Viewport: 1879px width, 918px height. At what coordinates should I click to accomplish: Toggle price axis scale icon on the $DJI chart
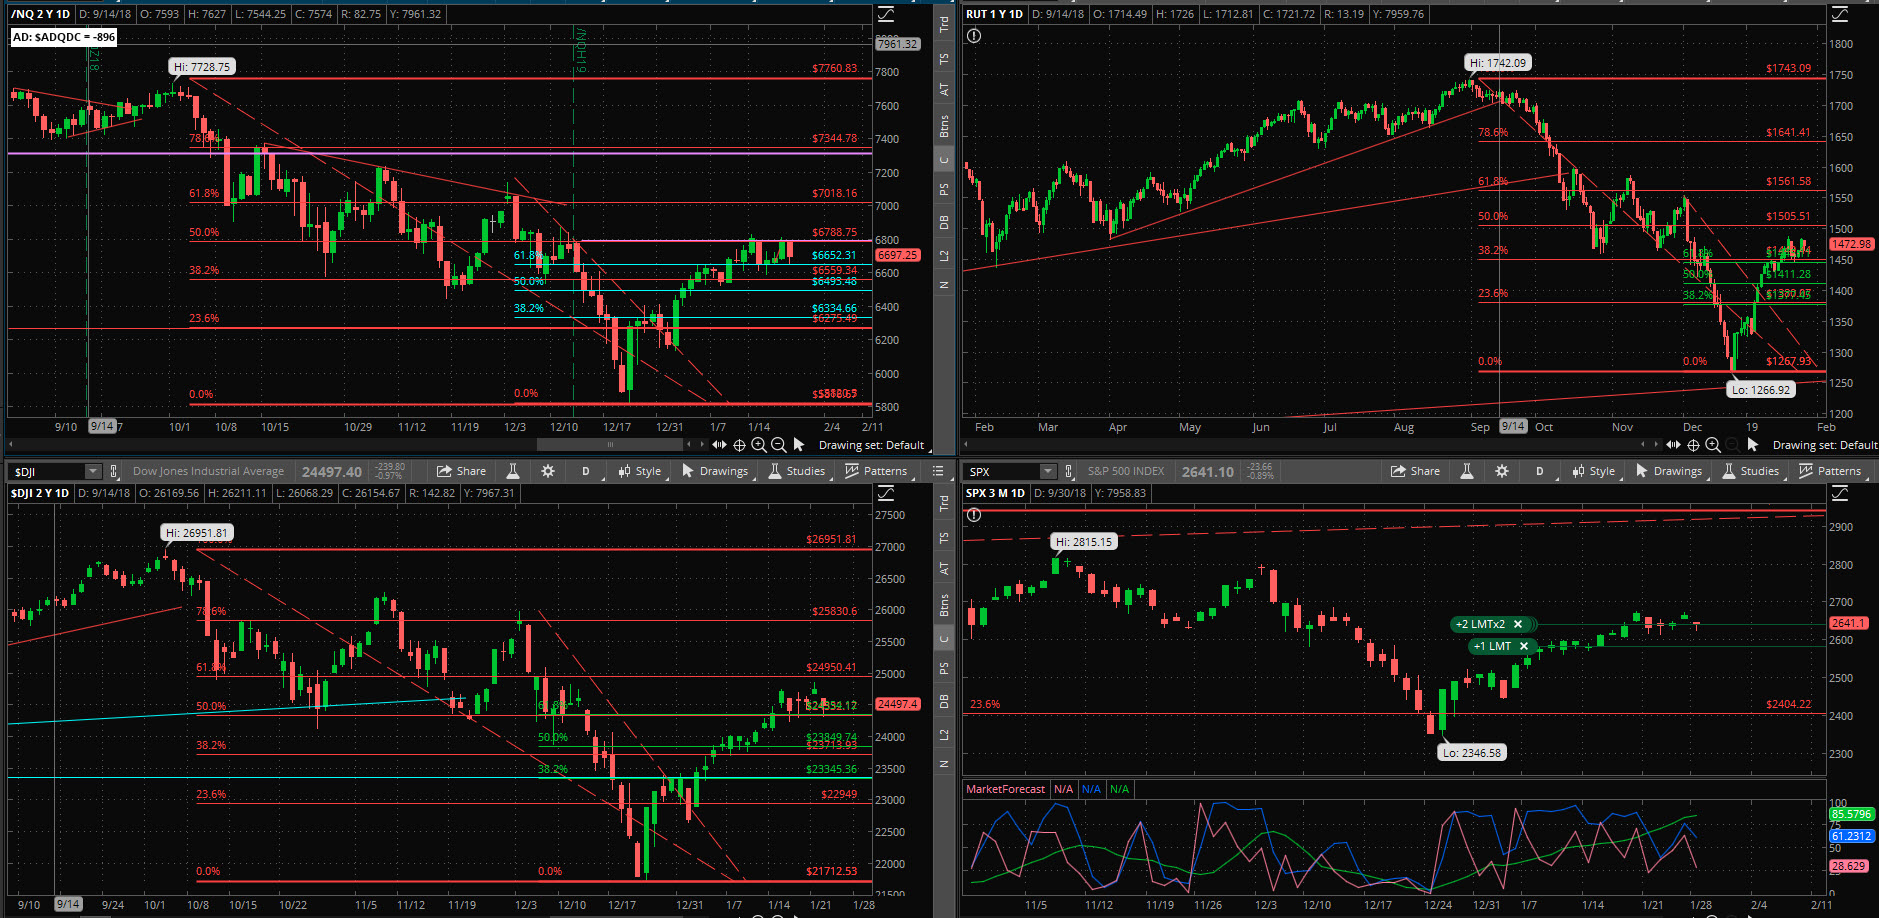coord(886,493)
